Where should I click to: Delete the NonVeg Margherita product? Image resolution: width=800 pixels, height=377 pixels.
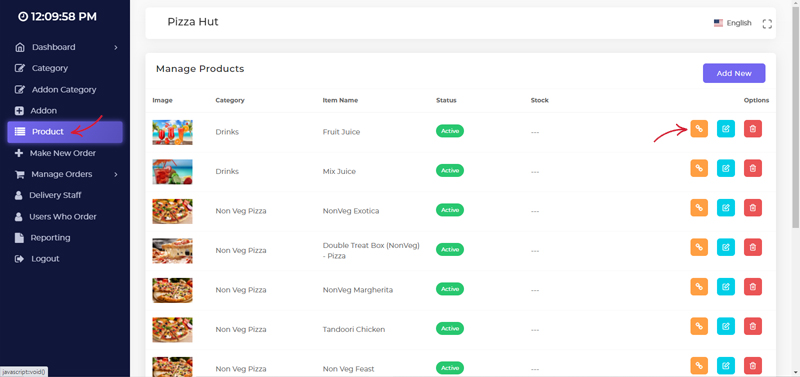point(753,287)
